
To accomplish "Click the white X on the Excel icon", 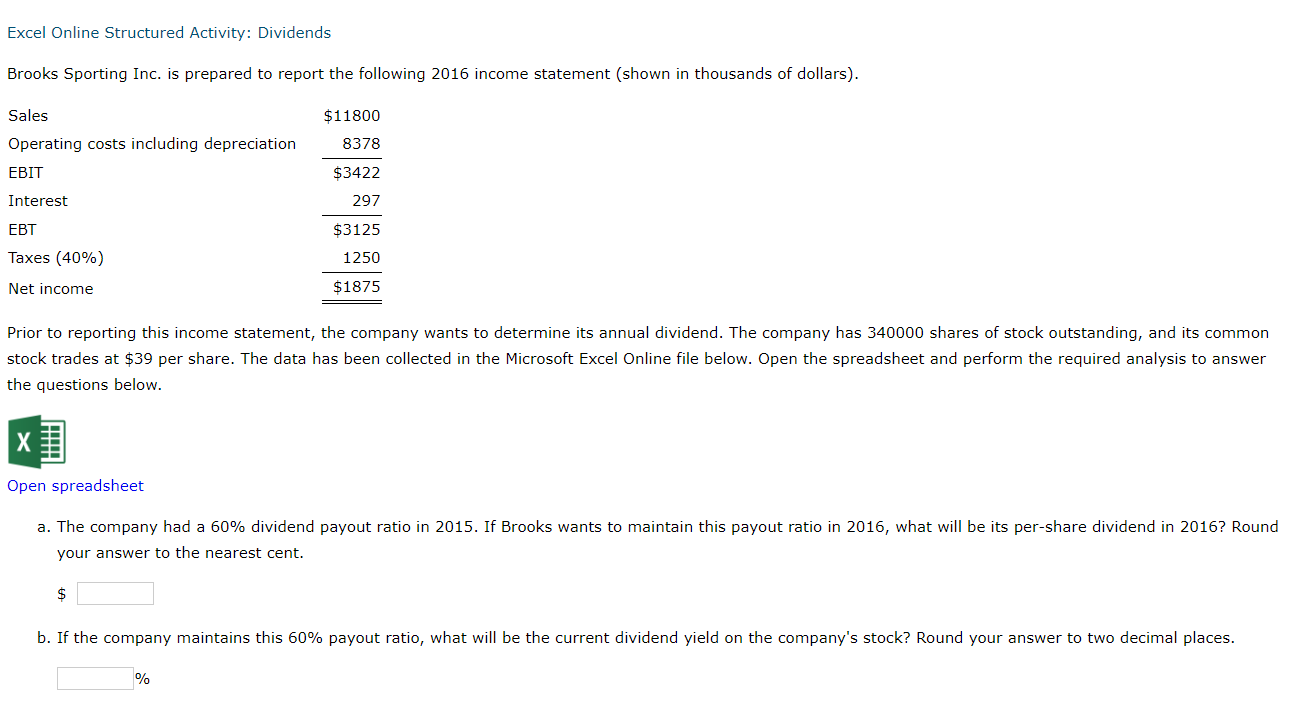I will tap(24, 444).
